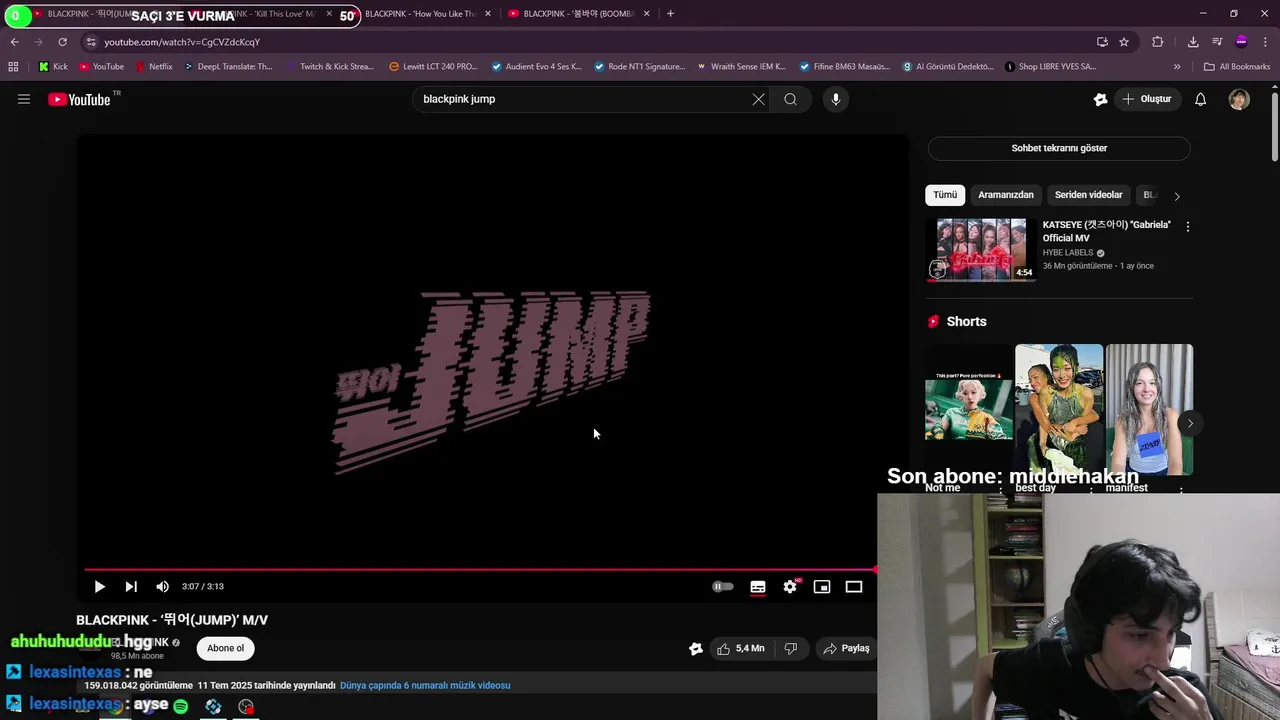The height and width of the screenshot is (720, 1280).
Task: Open the account avatar menu
Action: 1239,99
